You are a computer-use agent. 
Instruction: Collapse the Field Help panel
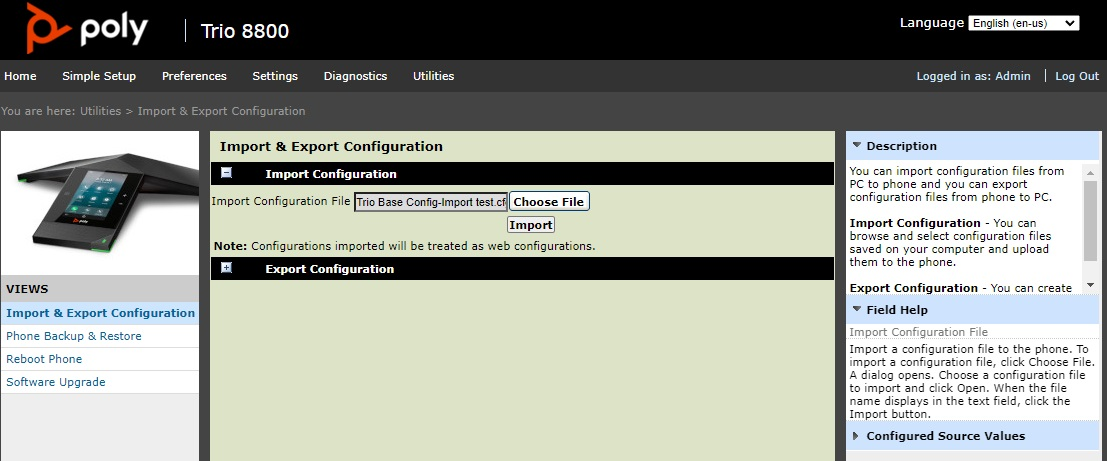857,310
